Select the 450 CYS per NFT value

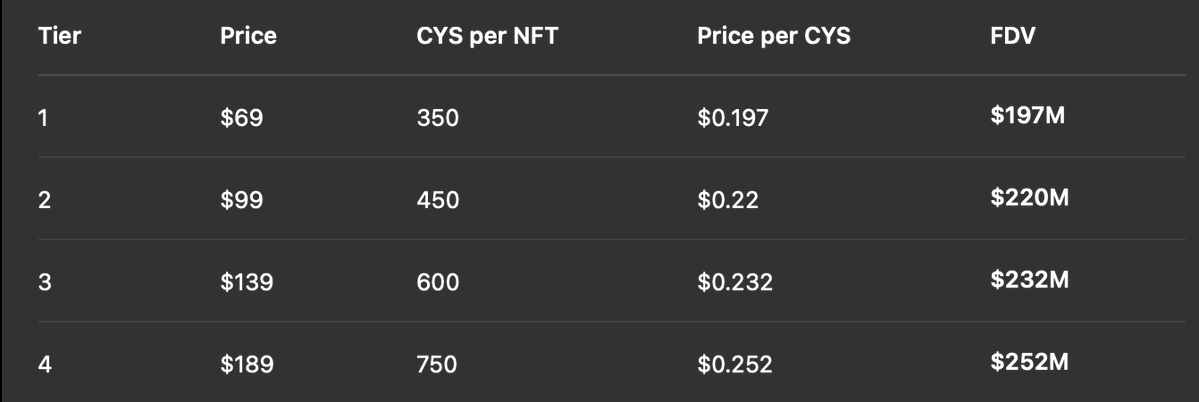tap(437, 200)
